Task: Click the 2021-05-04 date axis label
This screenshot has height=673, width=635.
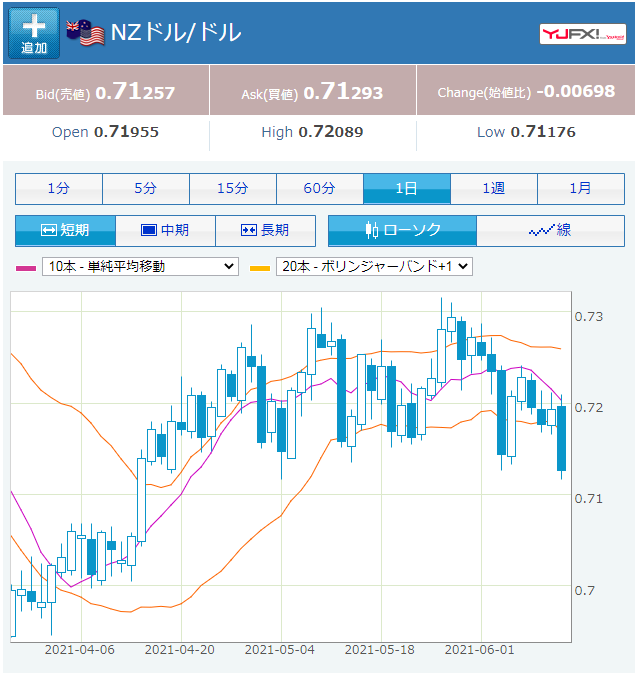Action: pos(280,650)
